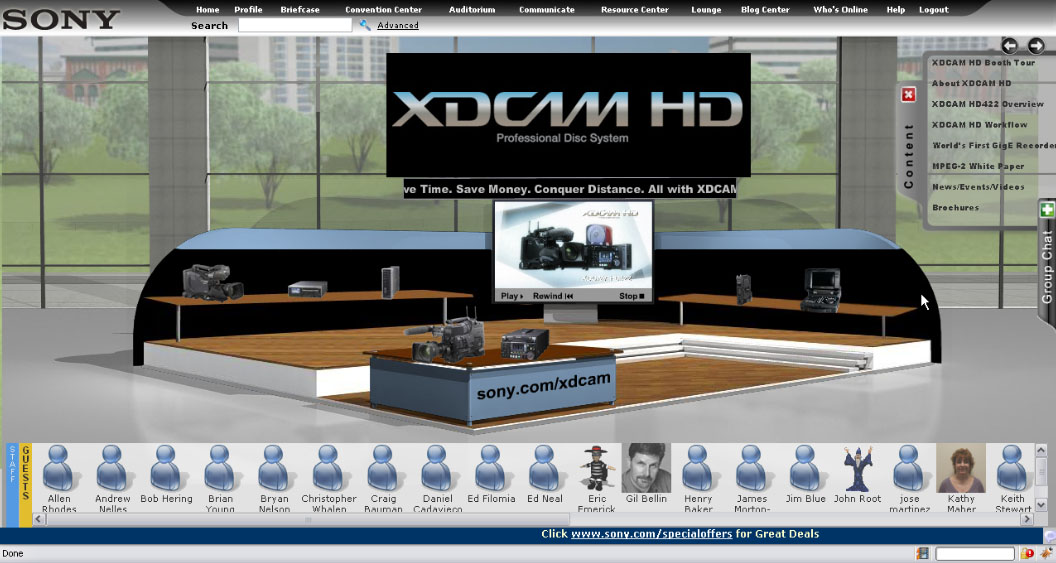Open About XDCAM HD content
Image resolution: width=1056 pixels, height=563 pixels.
tap(971, 83)
